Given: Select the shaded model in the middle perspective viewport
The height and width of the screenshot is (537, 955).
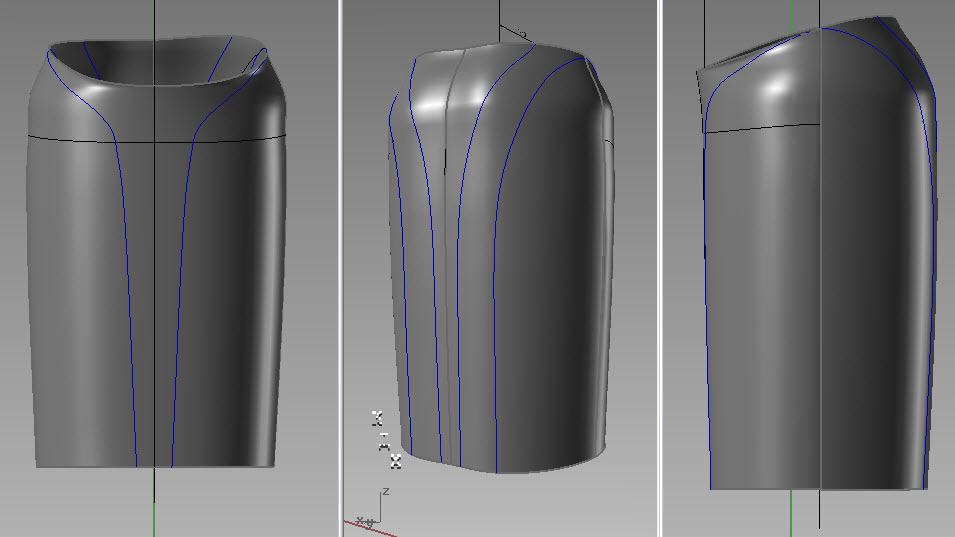Looking at the screenshot, I should 501,257.
